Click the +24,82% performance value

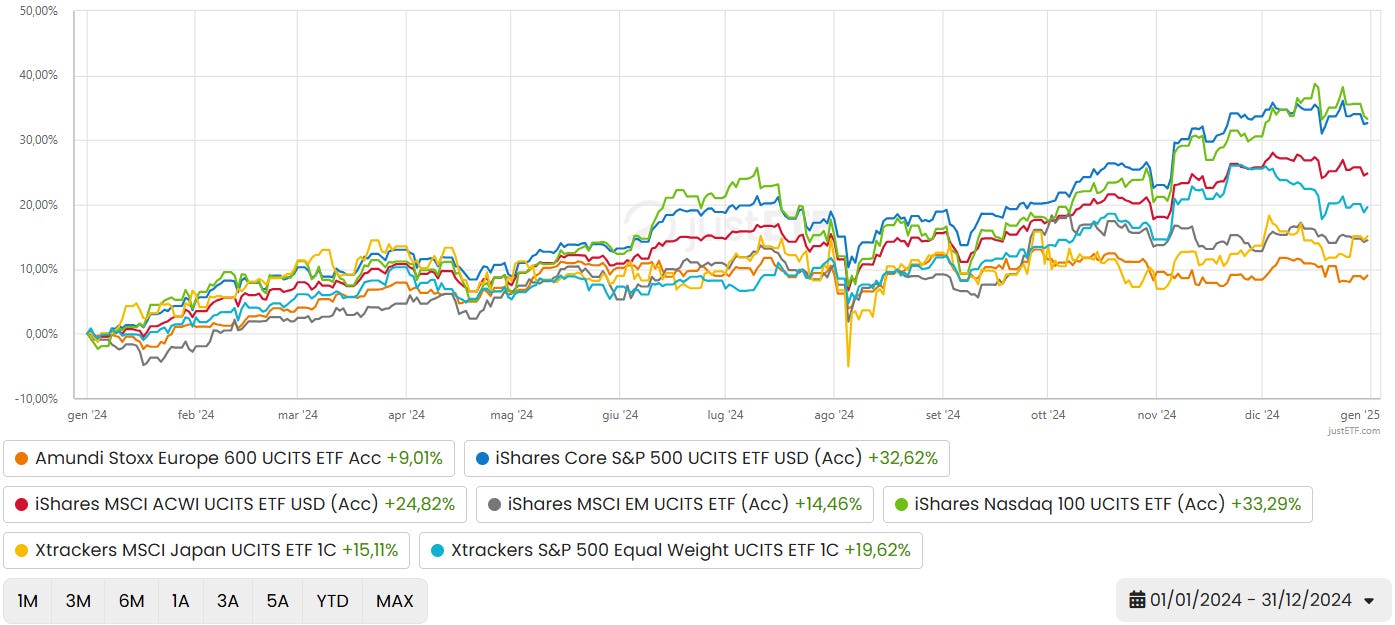point(420,504)
